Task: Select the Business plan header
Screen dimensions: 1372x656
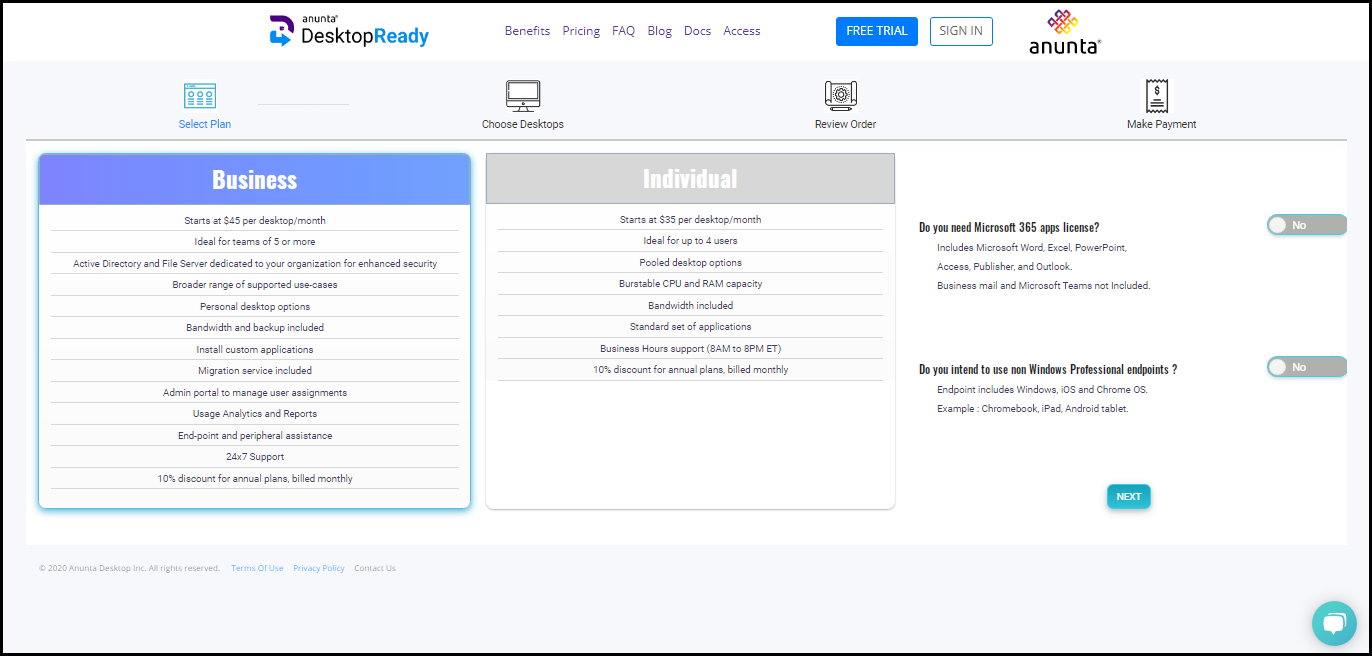Action: [255, 180]
